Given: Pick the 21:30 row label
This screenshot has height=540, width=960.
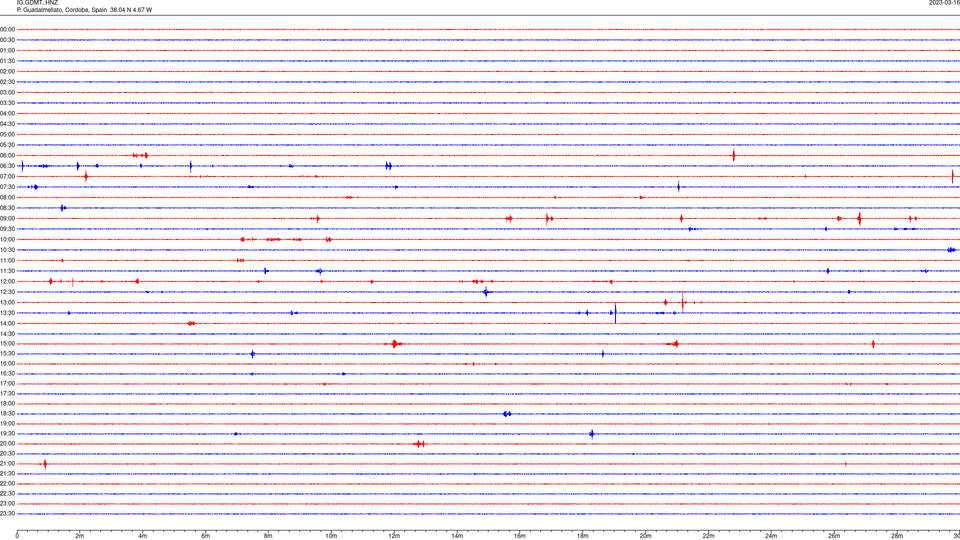Looking at the screenshot, I should point(7,474).
